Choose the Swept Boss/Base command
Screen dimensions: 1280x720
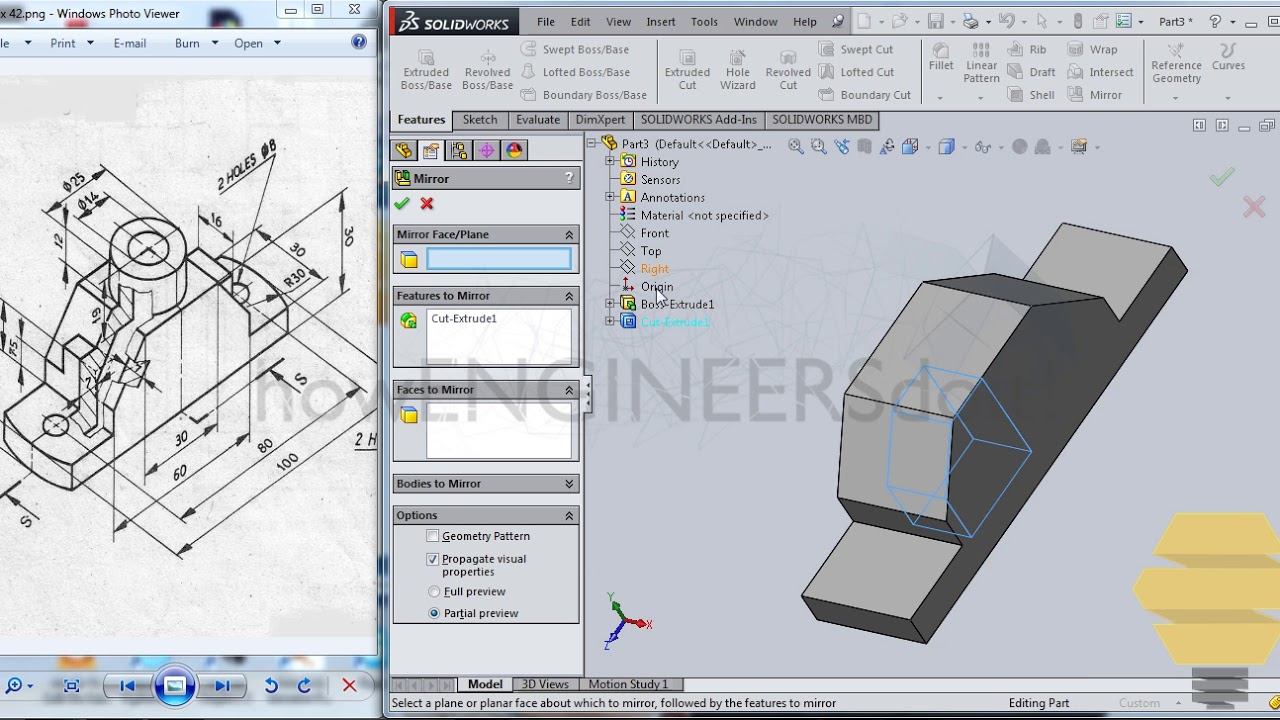click(575, 49)
